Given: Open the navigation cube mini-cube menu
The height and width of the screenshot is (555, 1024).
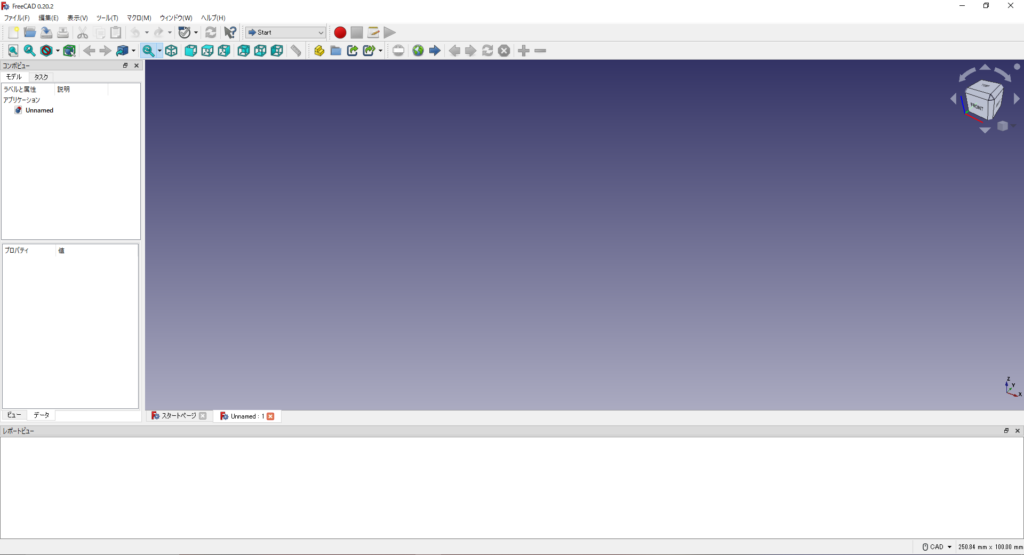Looking at the screenshot, I should coord(1002,126).
